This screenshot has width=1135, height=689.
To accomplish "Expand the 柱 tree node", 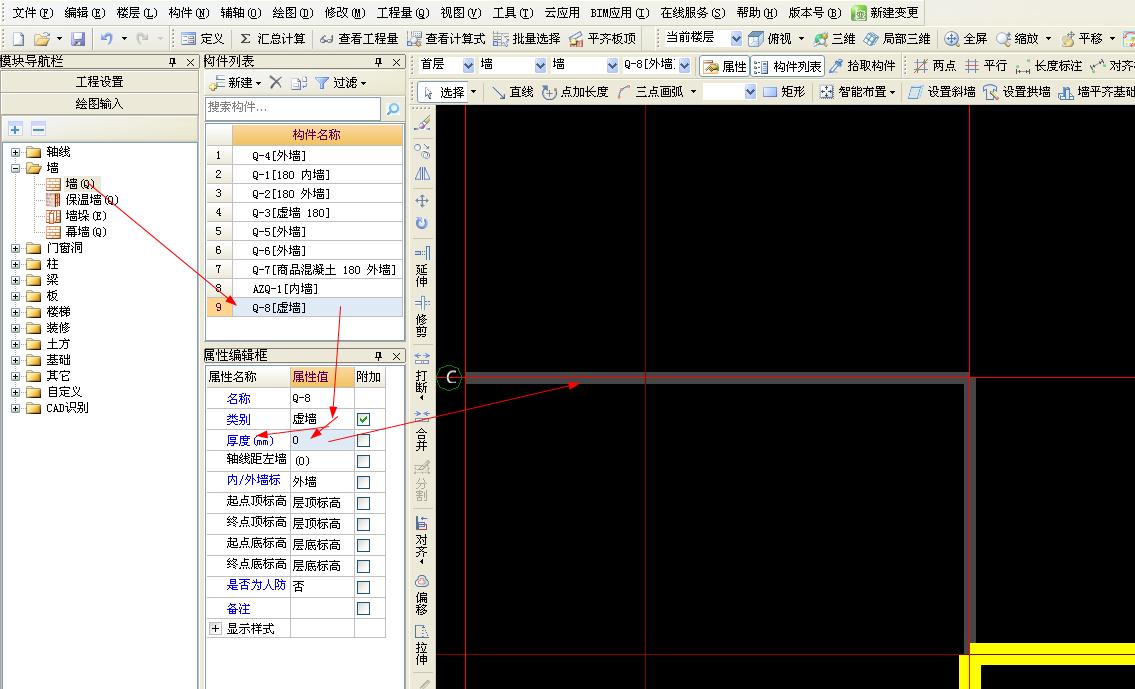I will (15, 264).
